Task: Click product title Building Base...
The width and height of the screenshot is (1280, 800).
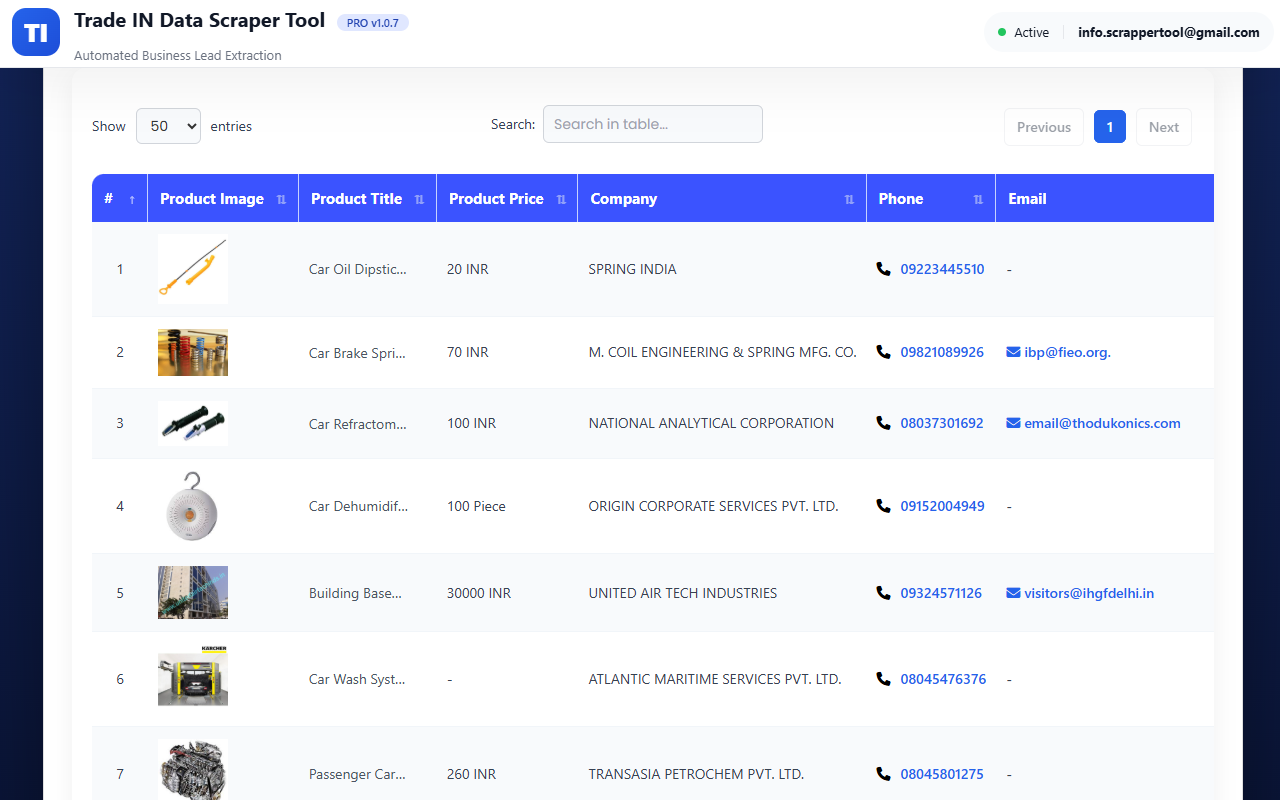Action: pos(355,593)
